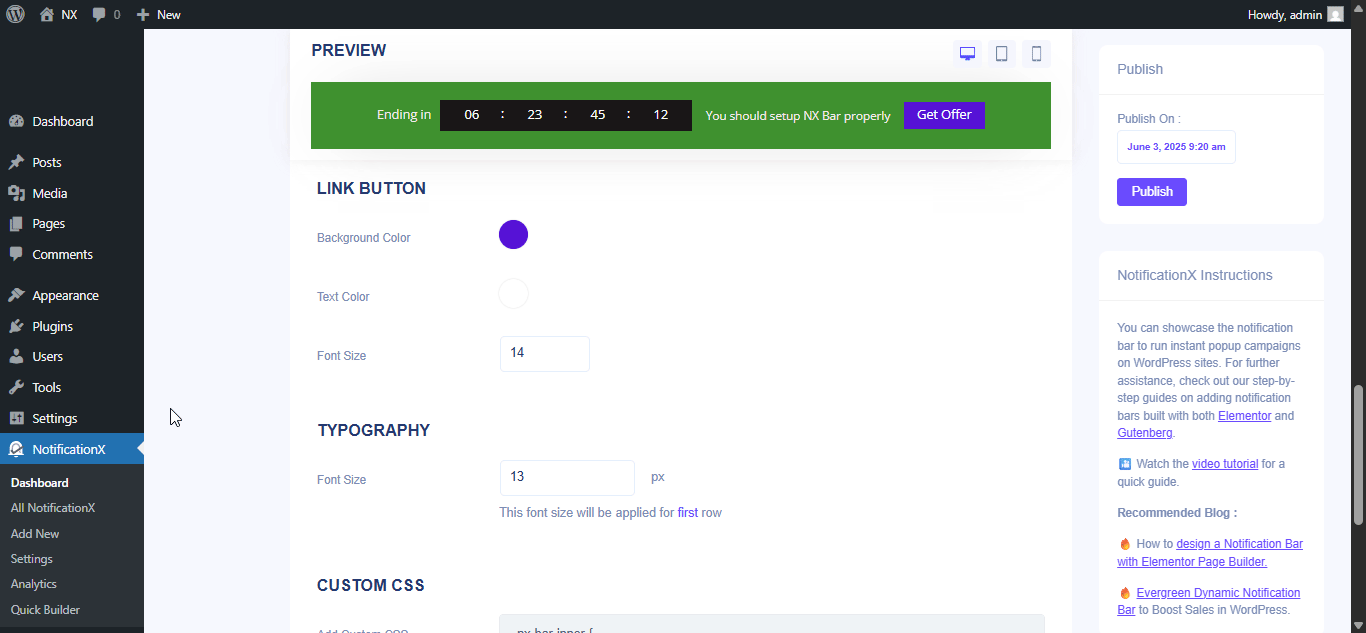1366x633 pixels.
Task: Open the Dashboard sidebar icon
Action: tap(16, 121)
